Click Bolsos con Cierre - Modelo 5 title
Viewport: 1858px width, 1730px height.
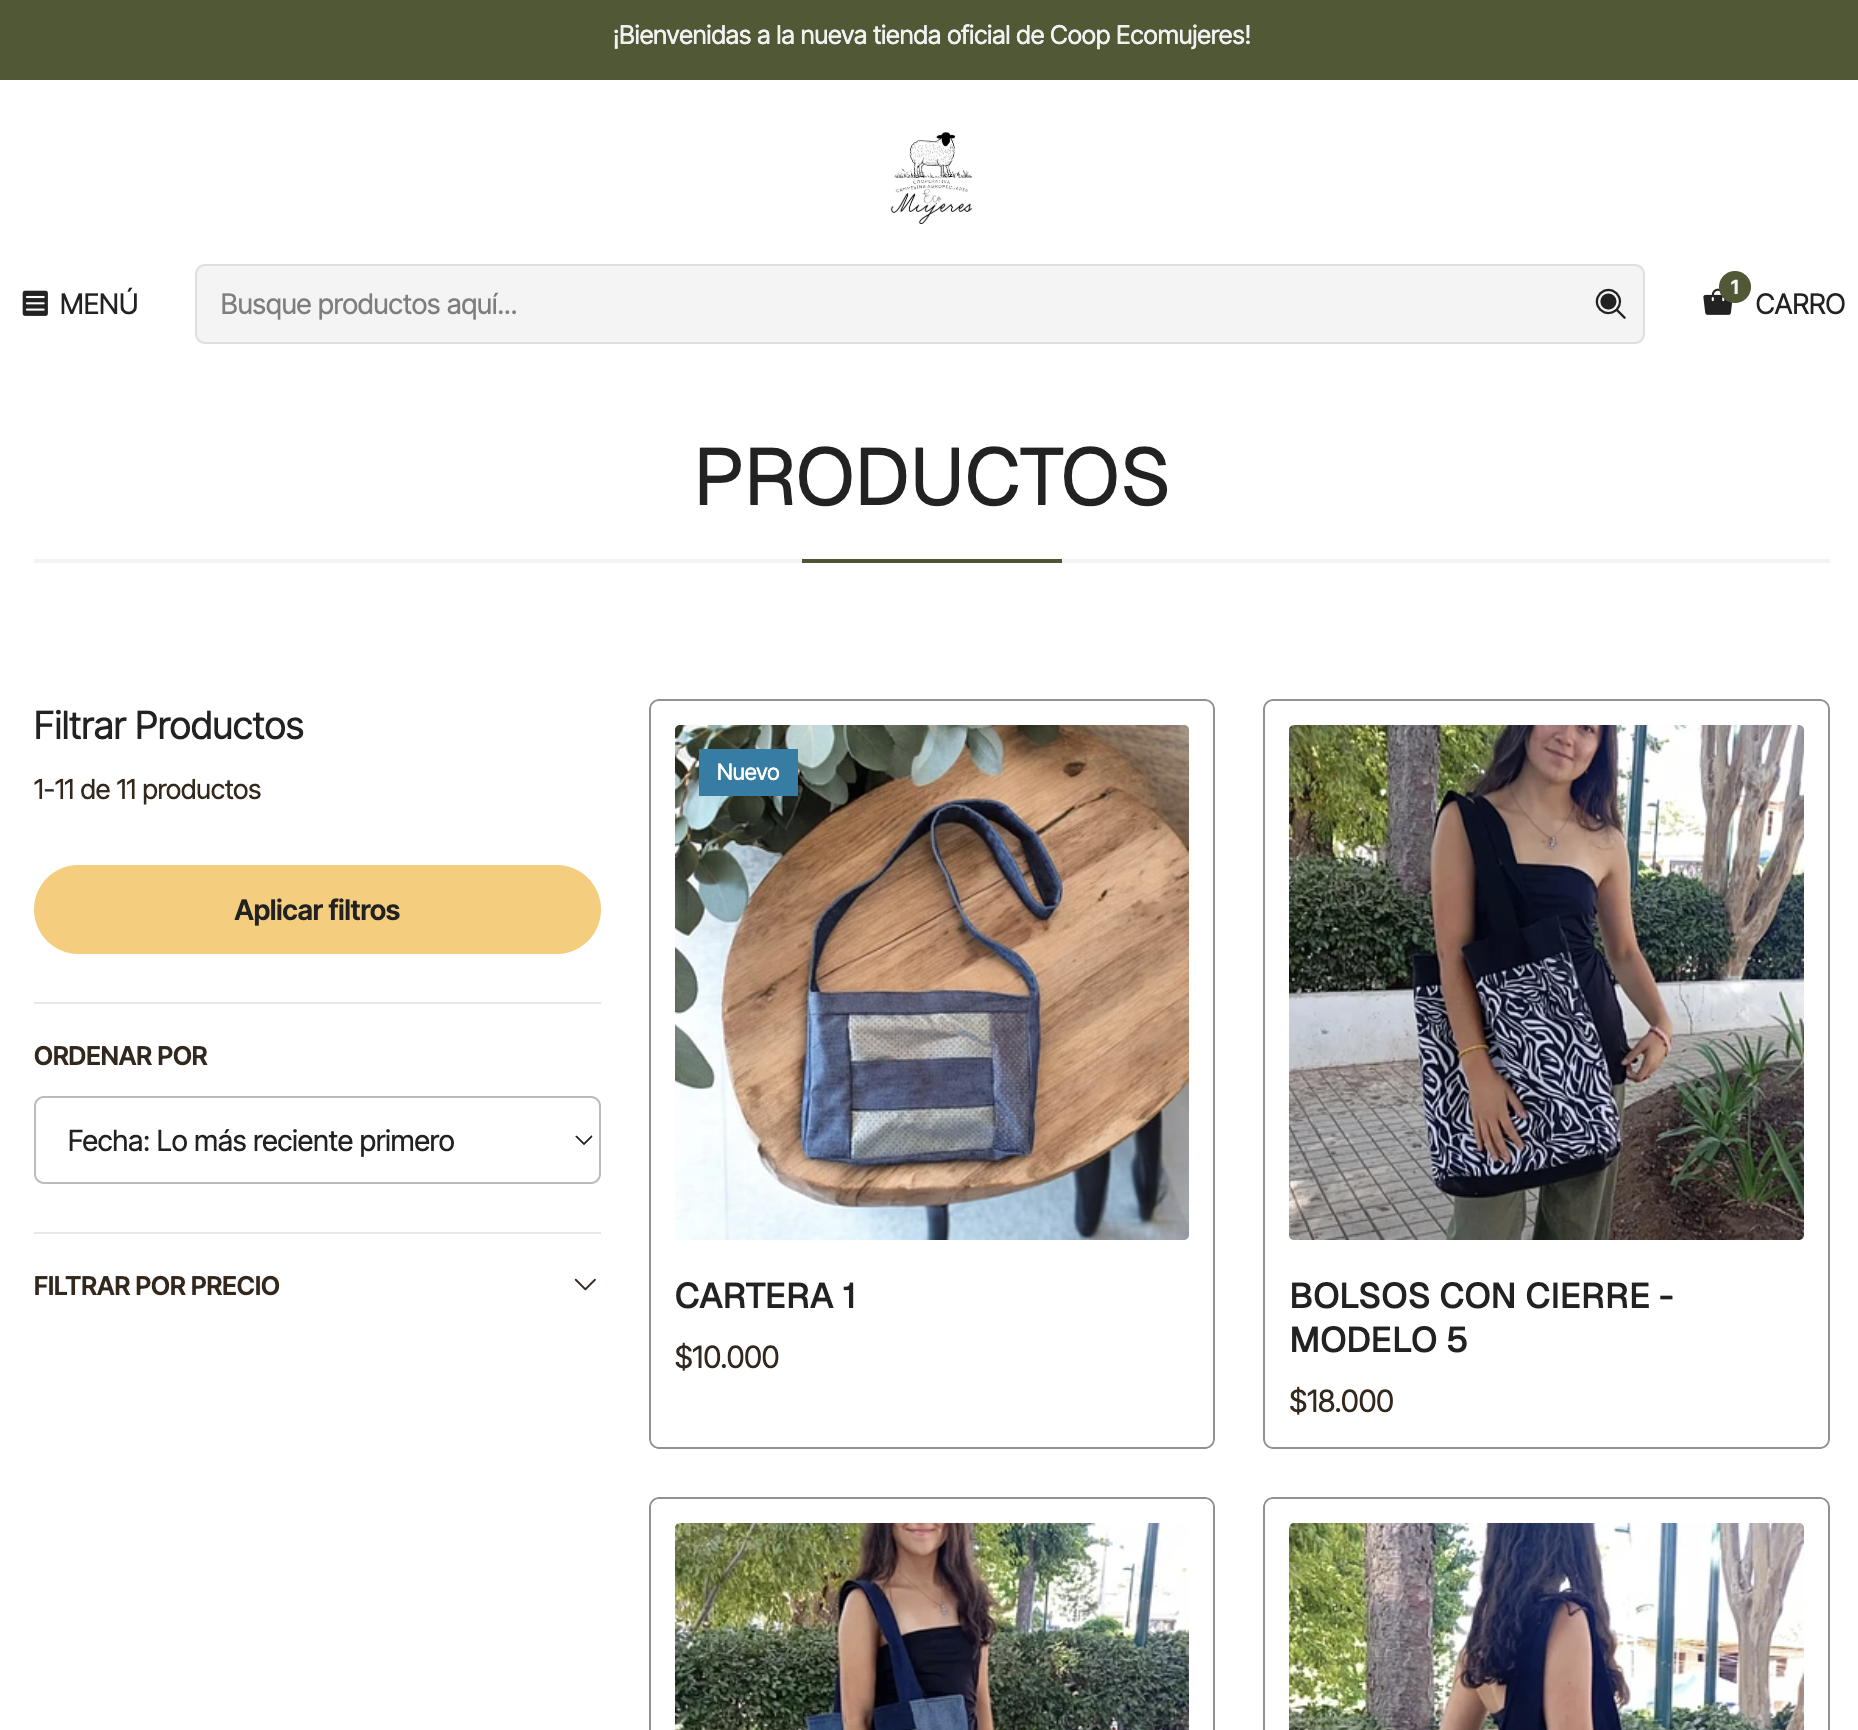[x=1480, y=1317]
